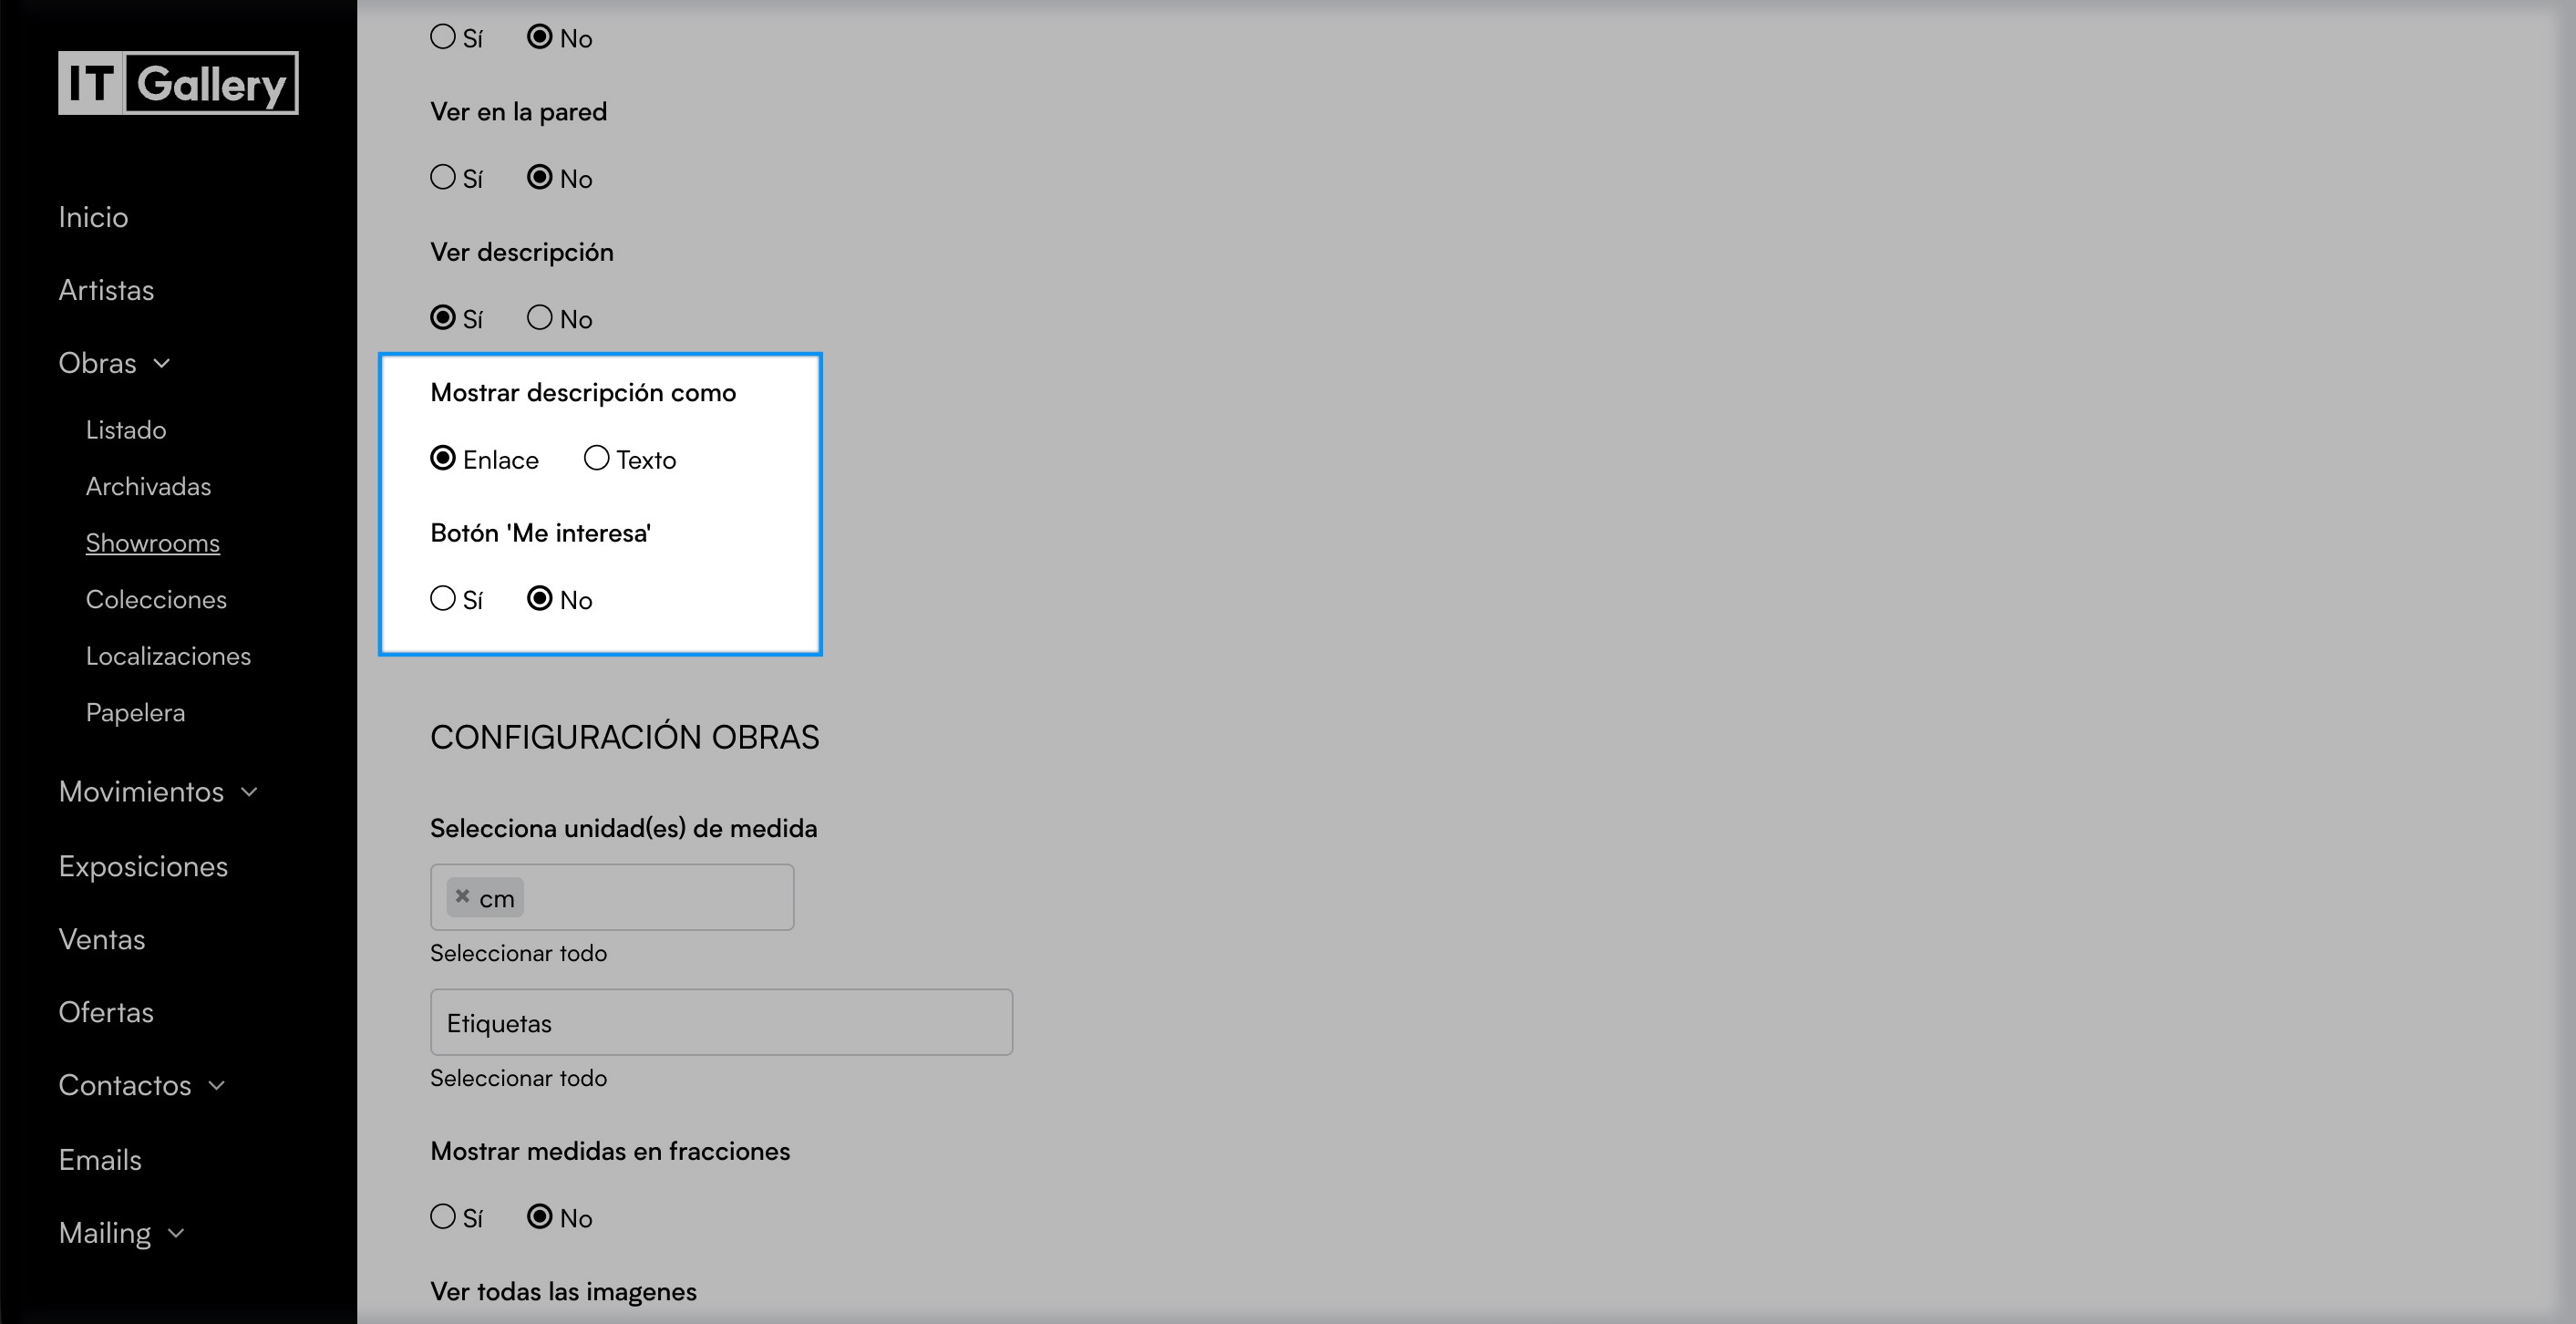Image resolution: width=2576 pixels, height=1324 pixels.
Task: Click the IT Gallery logo
Action: point(178,83)
